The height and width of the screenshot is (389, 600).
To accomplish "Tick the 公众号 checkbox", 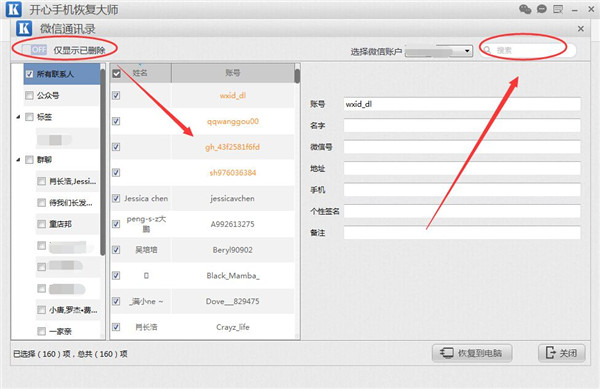I will click(29, 95).
